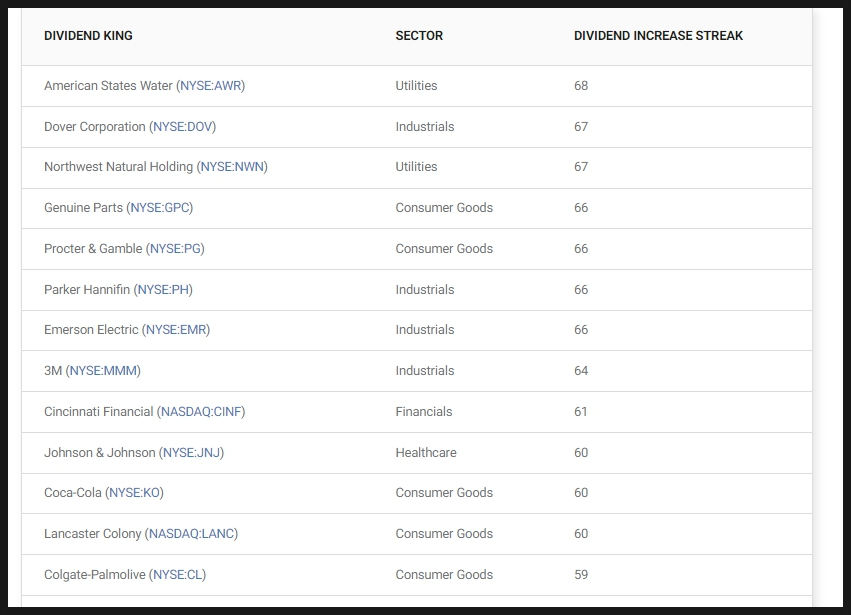Select the 59 streak value for Colgate-Palmolive
The height and width of the screenshot is (615, 851).
pyautogui.click(x=581, y=575)
